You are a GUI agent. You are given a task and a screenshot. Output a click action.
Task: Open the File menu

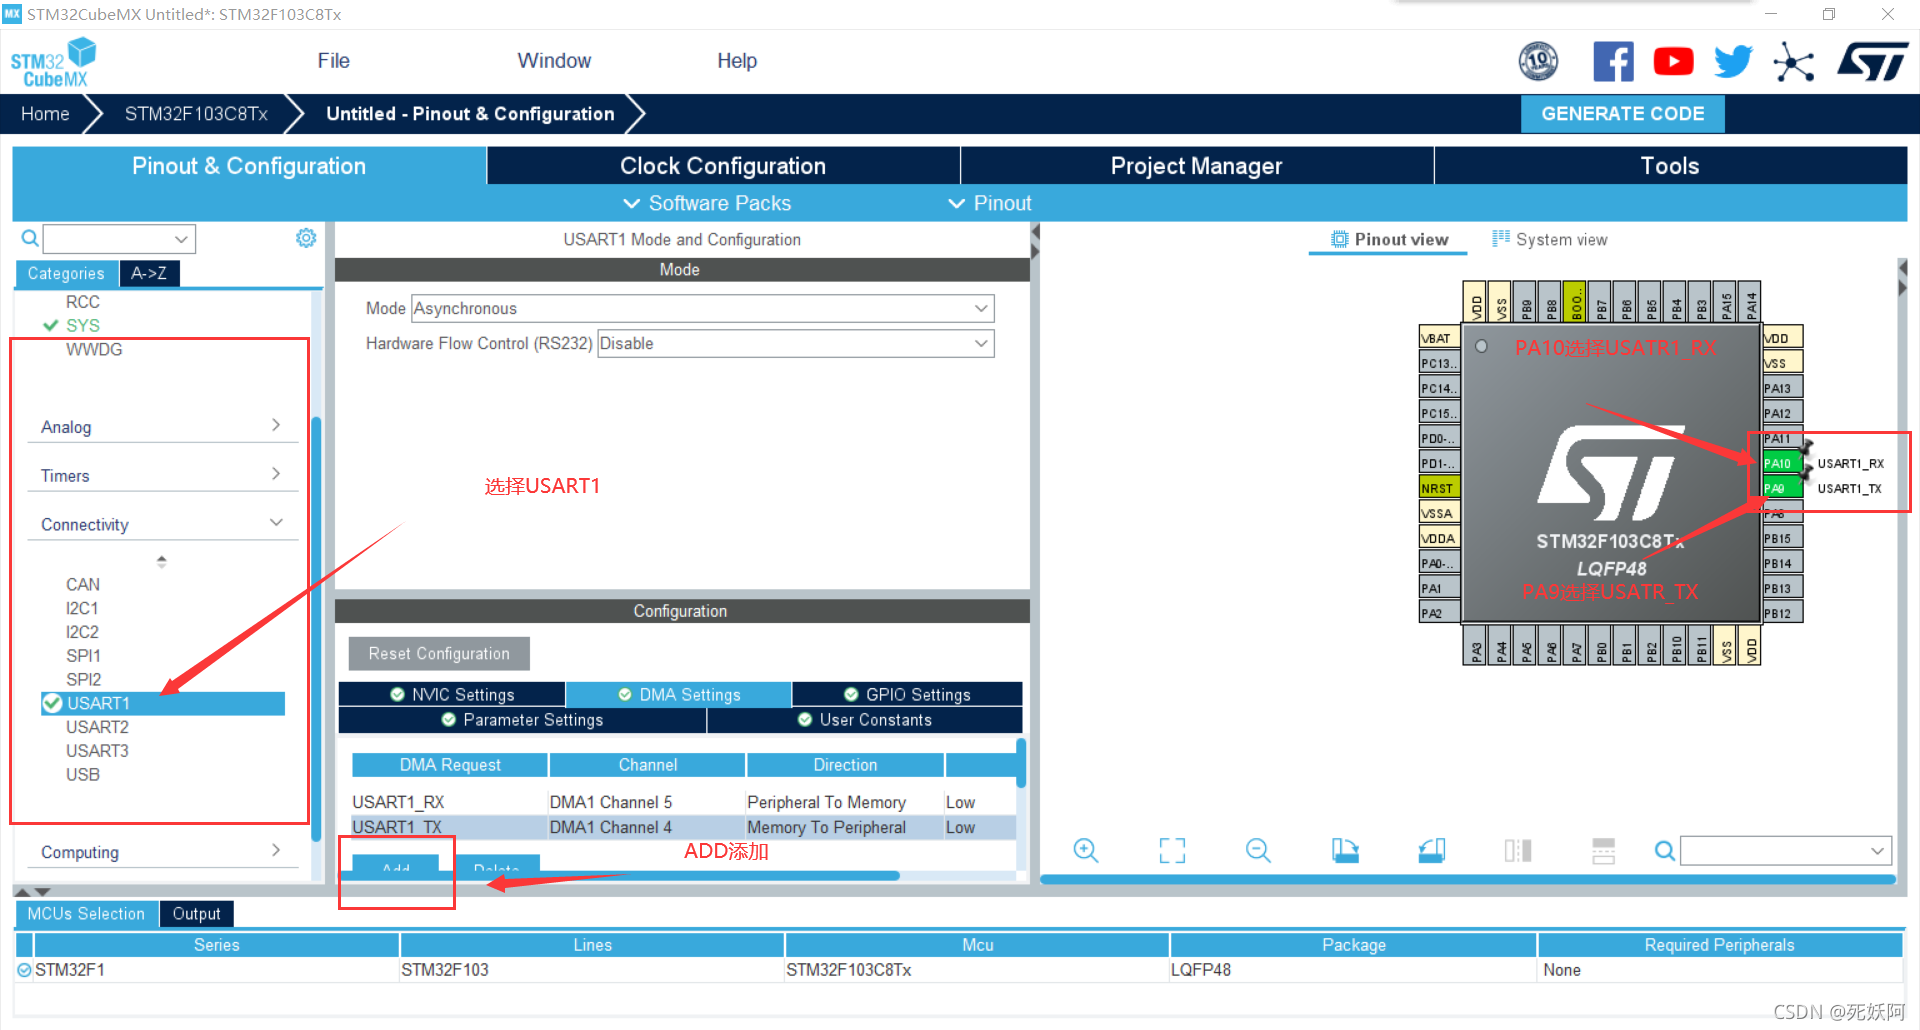click(333, 61)
